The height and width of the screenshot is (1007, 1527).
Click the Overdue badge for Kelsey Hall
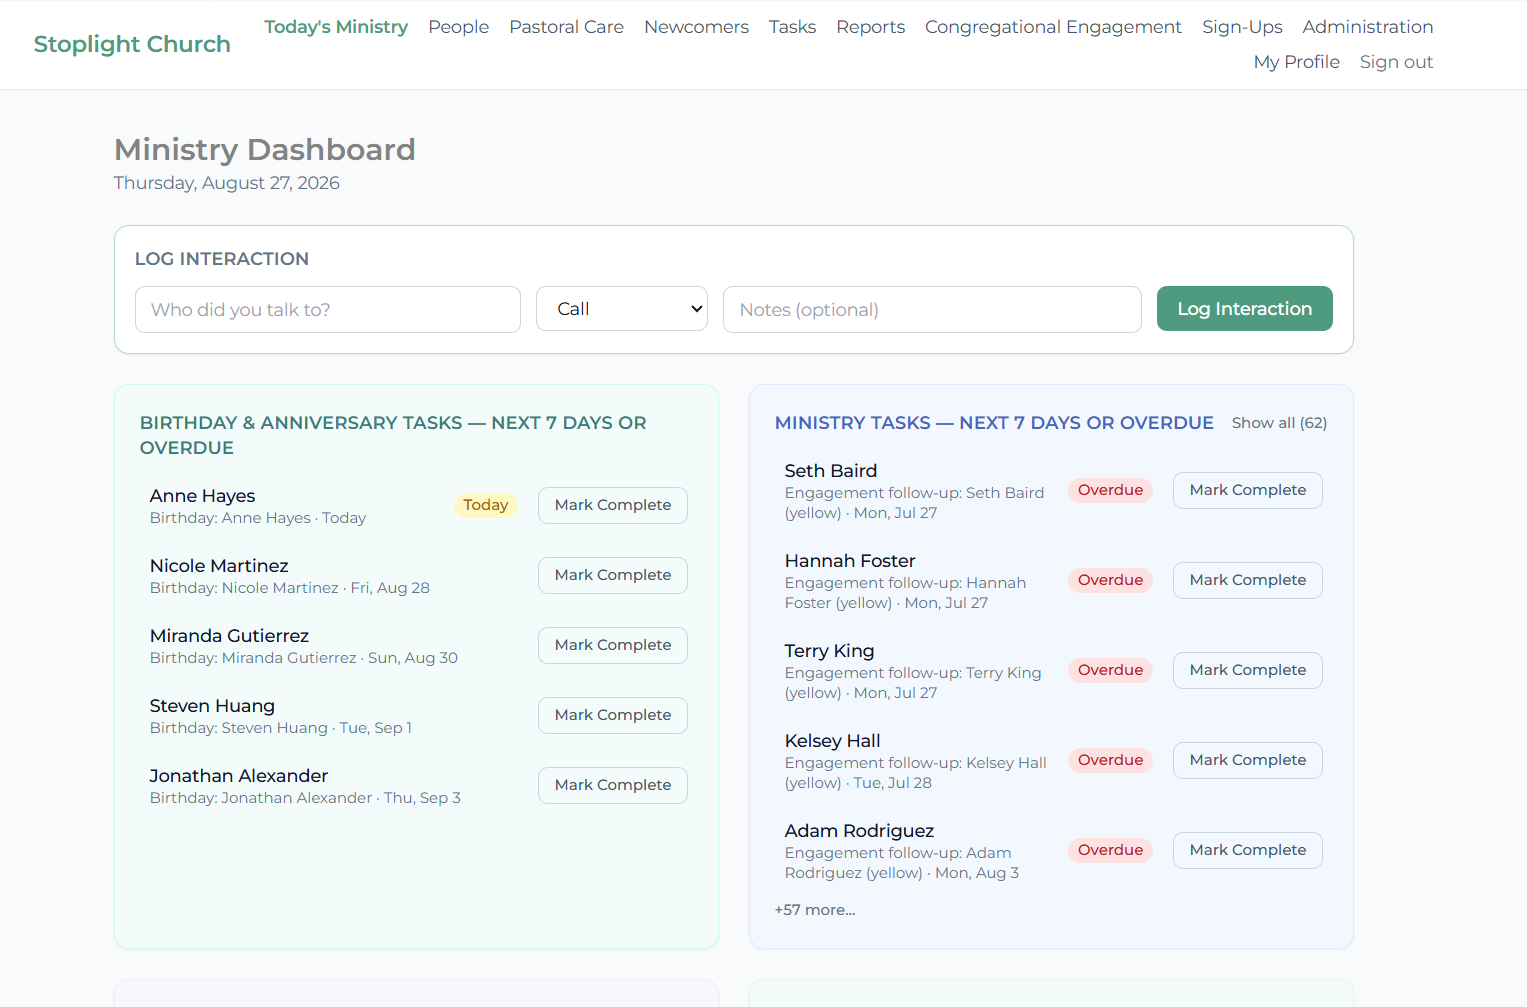[1110, 760]
